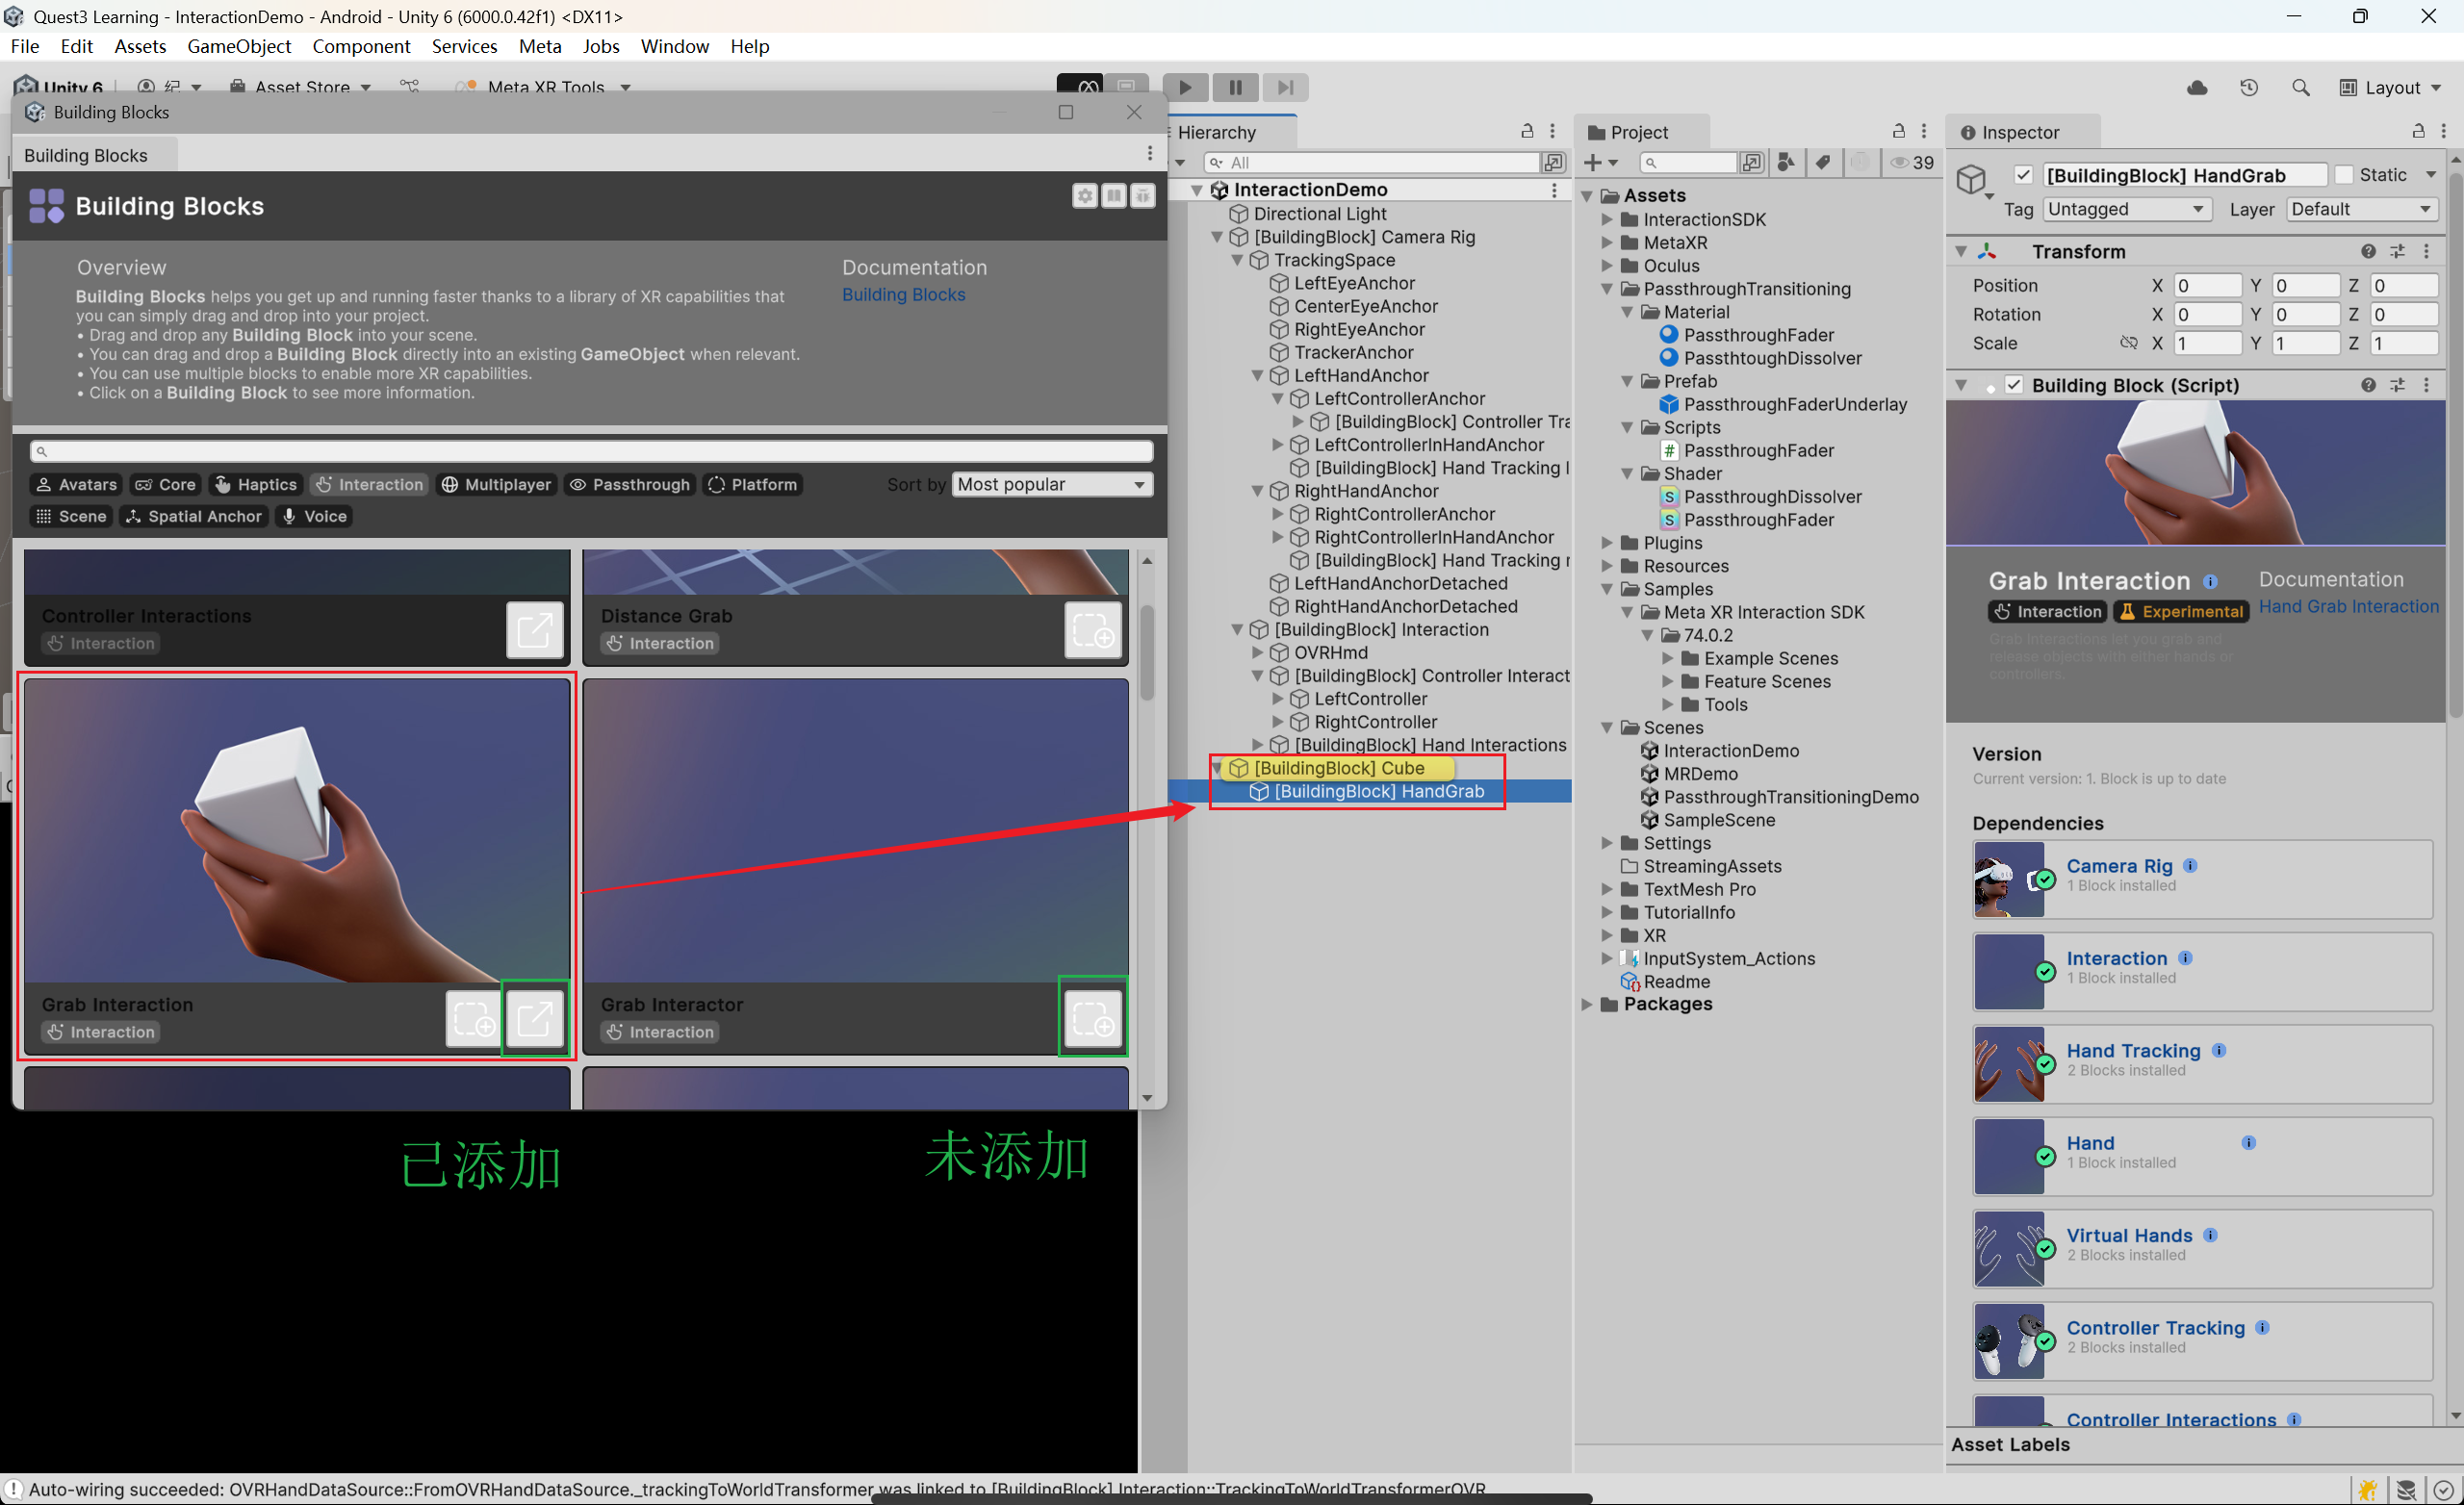Image resolution: width=2464 pixels, height=1505 pixels.
Task: Click the Hierarchy search field
Action: [1372, 163]
